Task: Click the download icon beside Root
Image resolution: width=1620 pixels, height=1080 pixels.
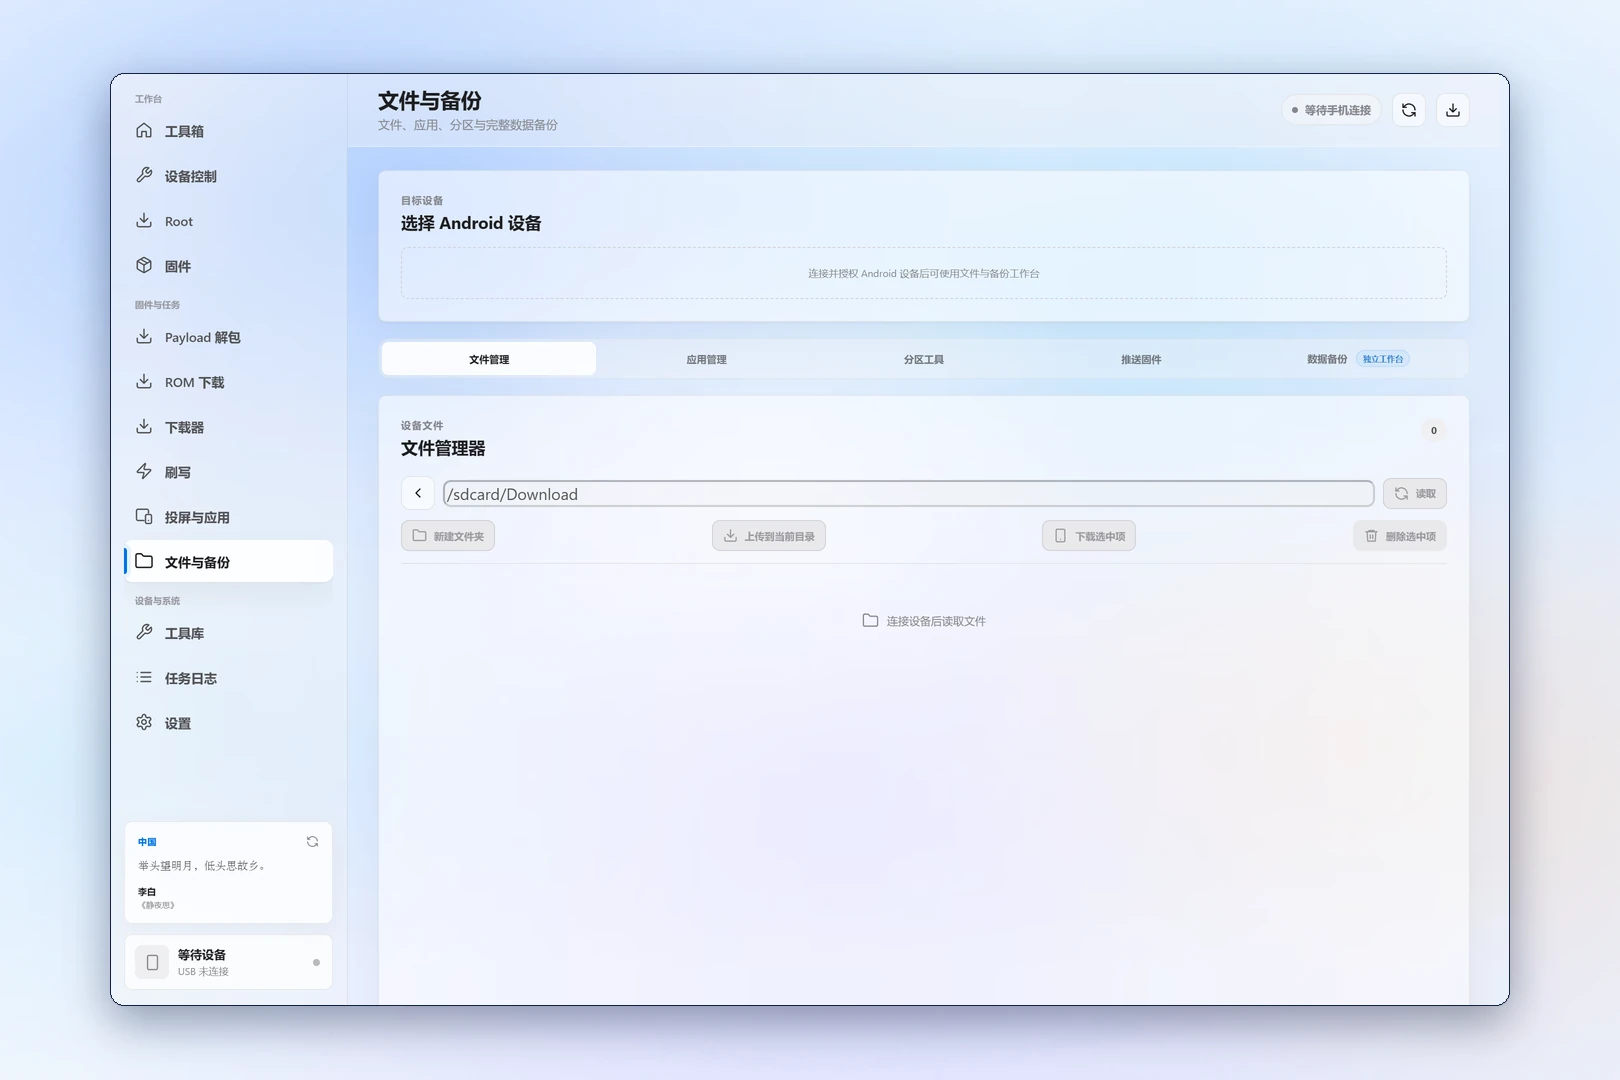Action: [144, 221]
